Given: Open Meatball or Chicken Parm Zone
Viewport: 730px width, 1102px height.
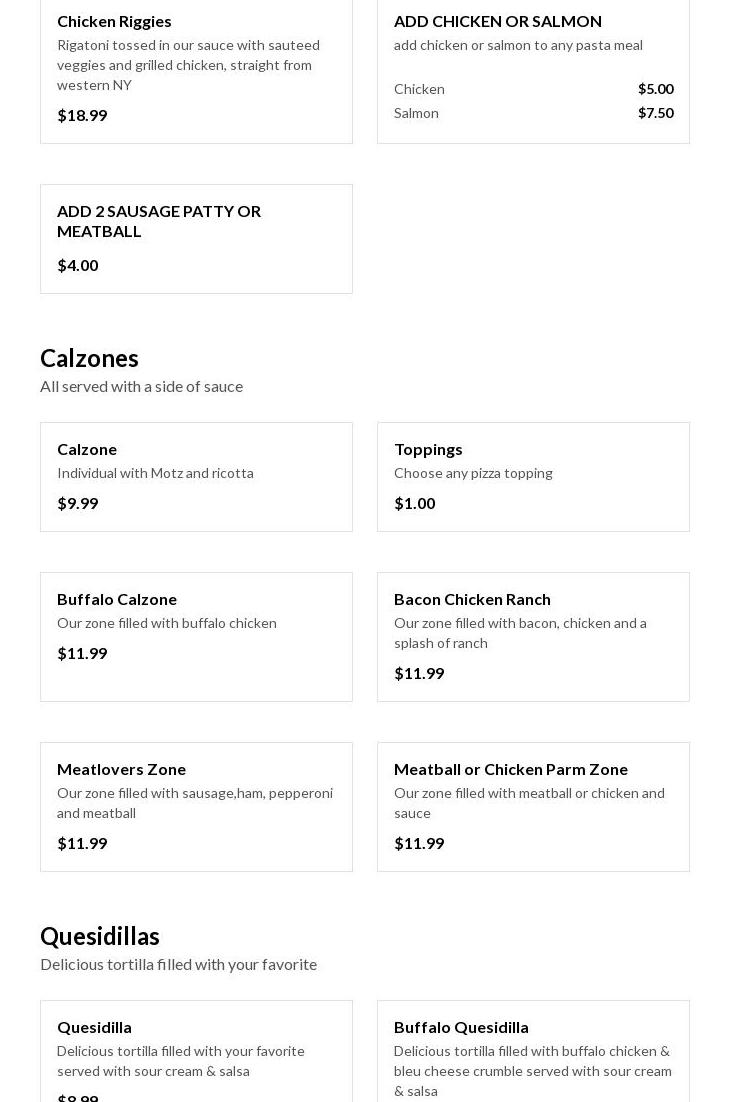Looking at the screenshot, I should click(x=533, y=807).
